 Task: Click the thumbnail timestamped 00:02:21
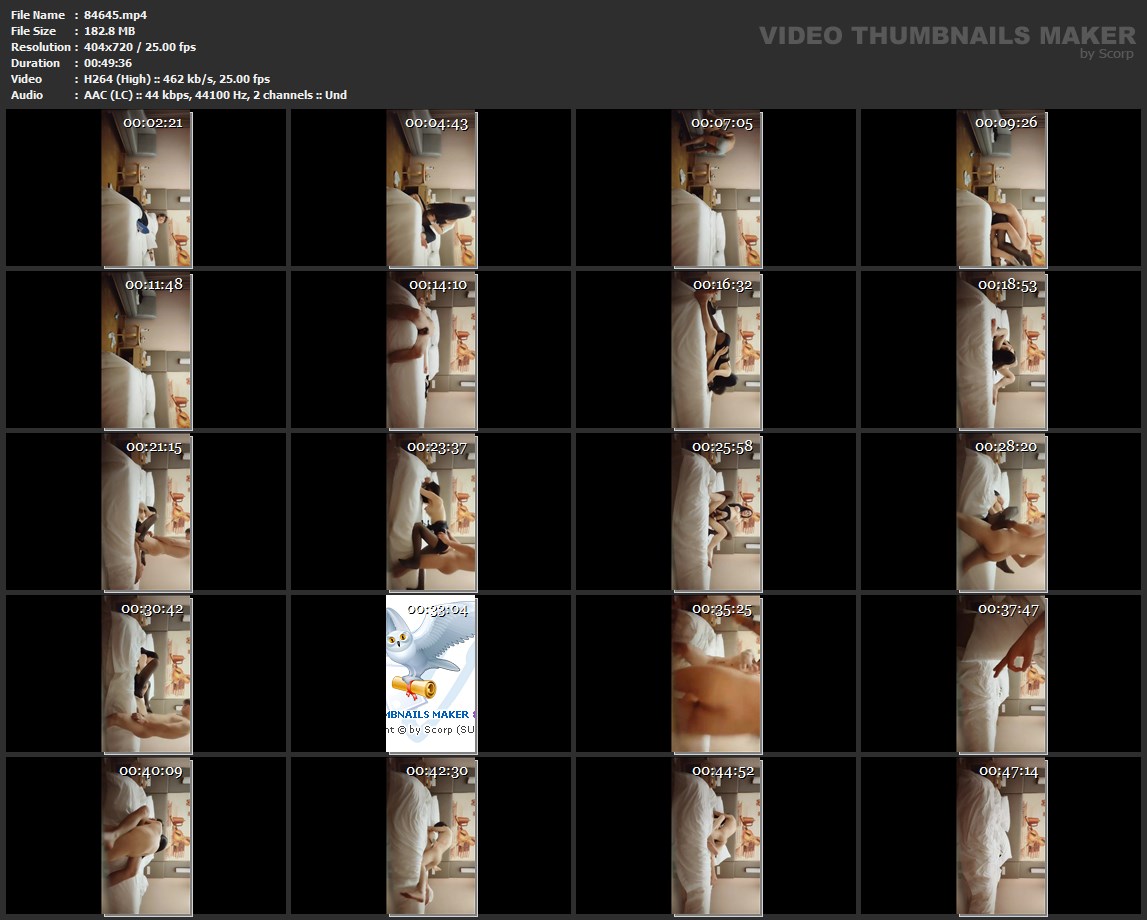146,188
